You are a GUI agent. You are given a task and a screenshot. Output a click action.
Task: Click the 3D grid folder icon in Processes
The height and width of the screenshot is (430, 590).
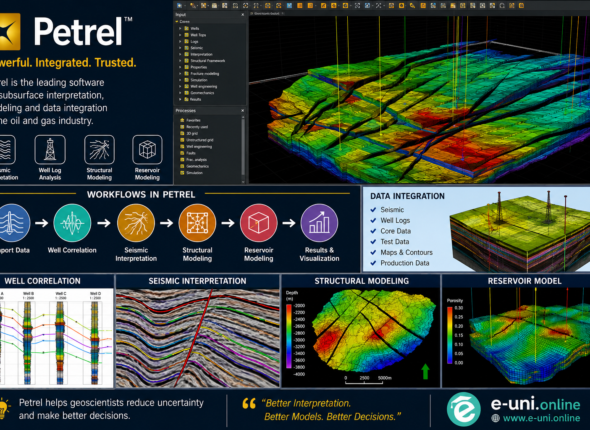pos(182,134)
